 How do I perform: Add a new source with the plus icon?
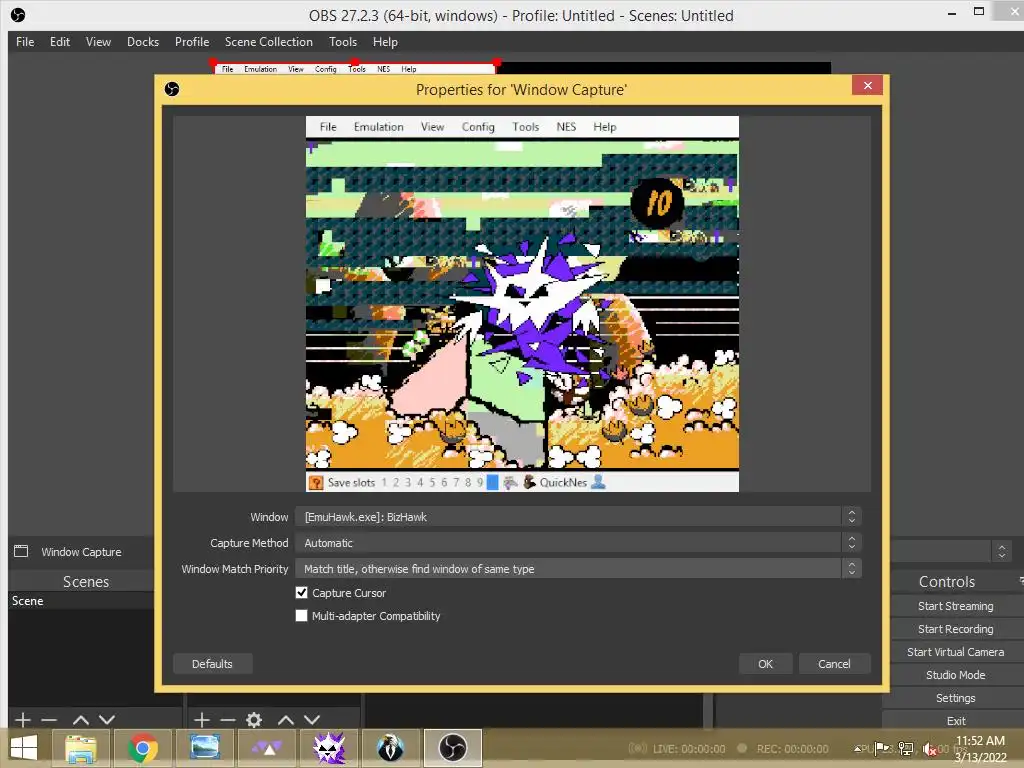pos(202,720)
